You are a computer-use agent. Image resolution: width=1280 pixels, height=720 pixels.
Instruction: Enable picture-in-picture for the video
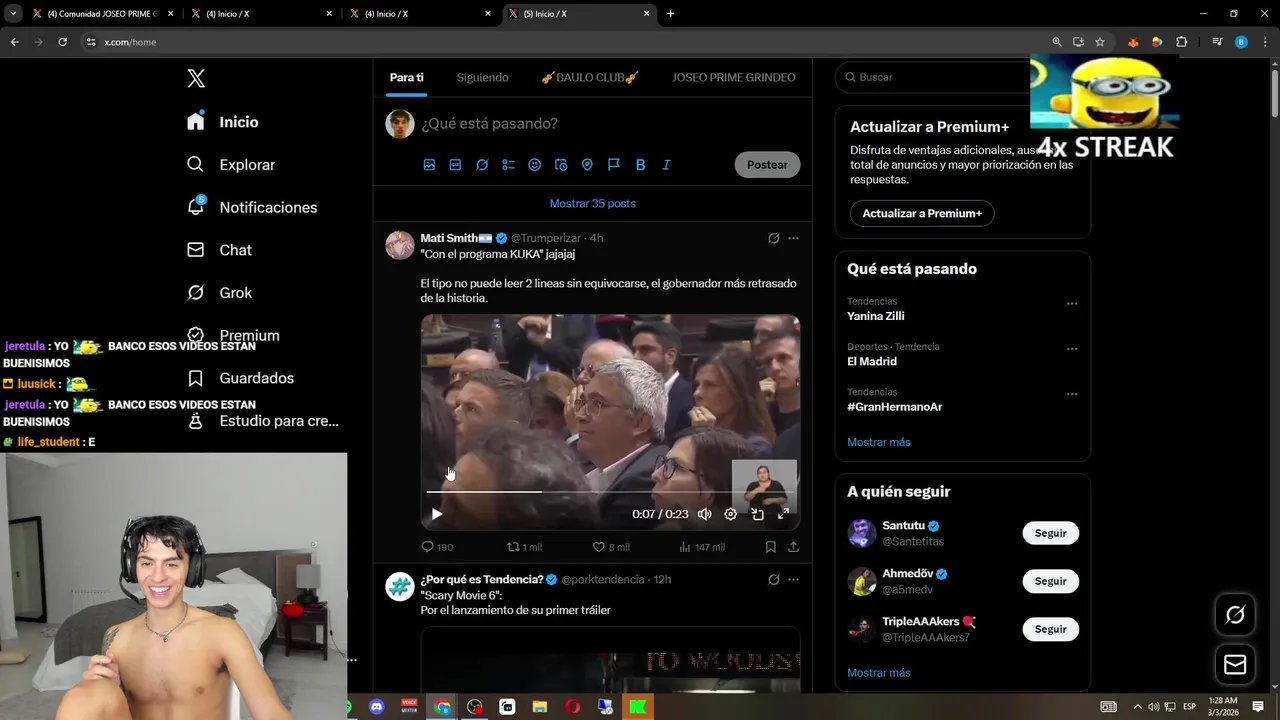click(x=757, y=514)
